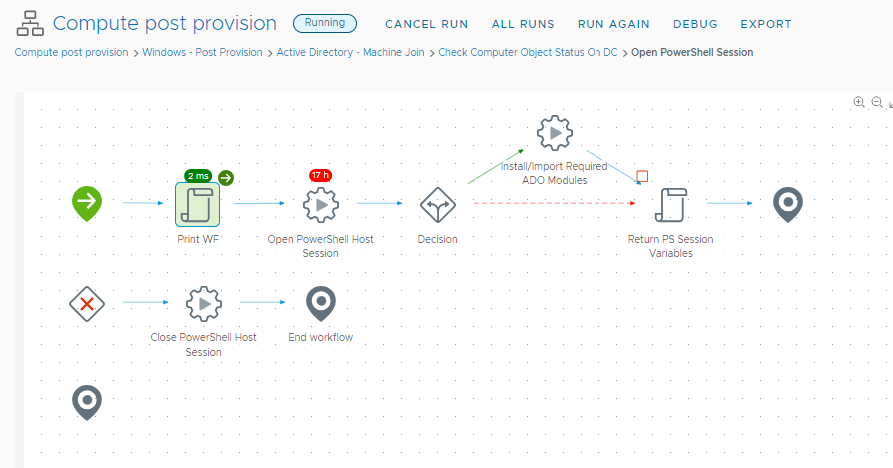This screenshot has height=468, width=893.
Task: Click the End workflow node
Action: [x=321, y=303]
